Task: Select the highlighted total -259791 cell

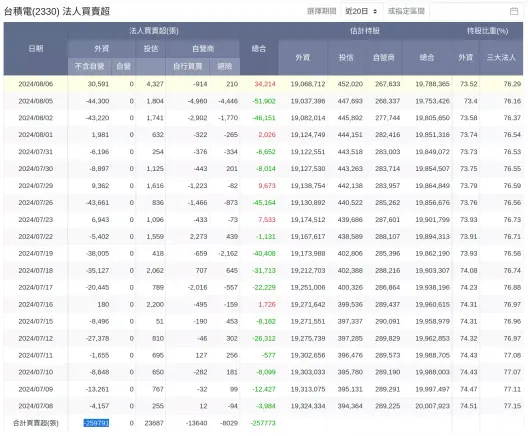Action: [96, 423]
